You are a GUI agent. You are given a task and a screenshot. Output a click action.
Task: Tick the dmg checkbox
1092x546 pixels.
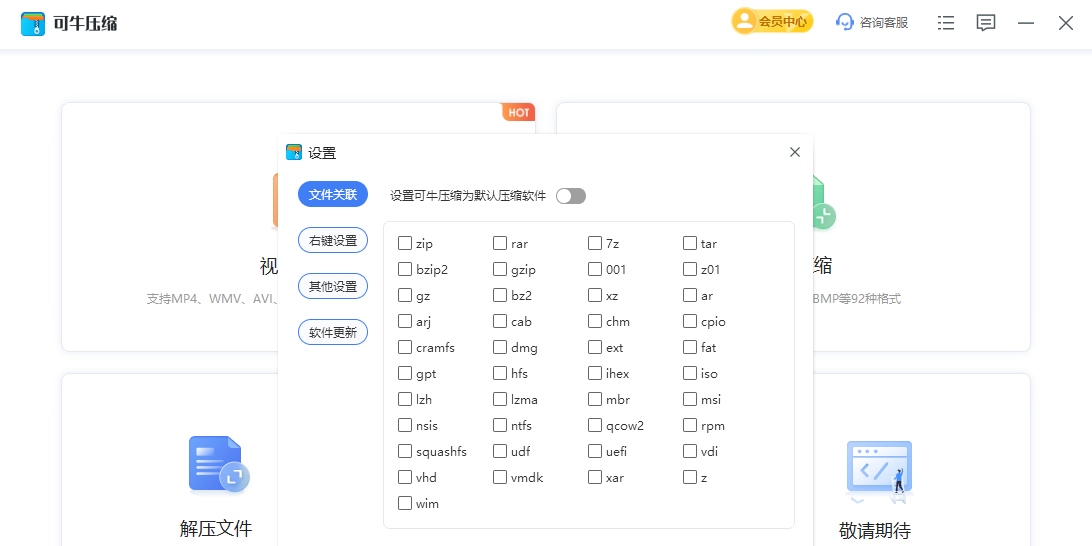[499, 347]
